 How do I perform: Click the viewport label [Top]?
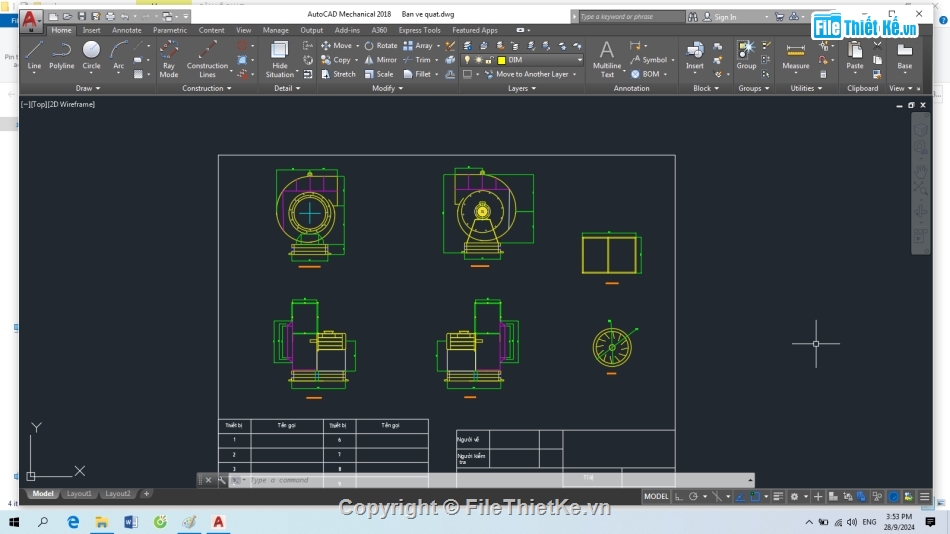click(x=39, y=104)
